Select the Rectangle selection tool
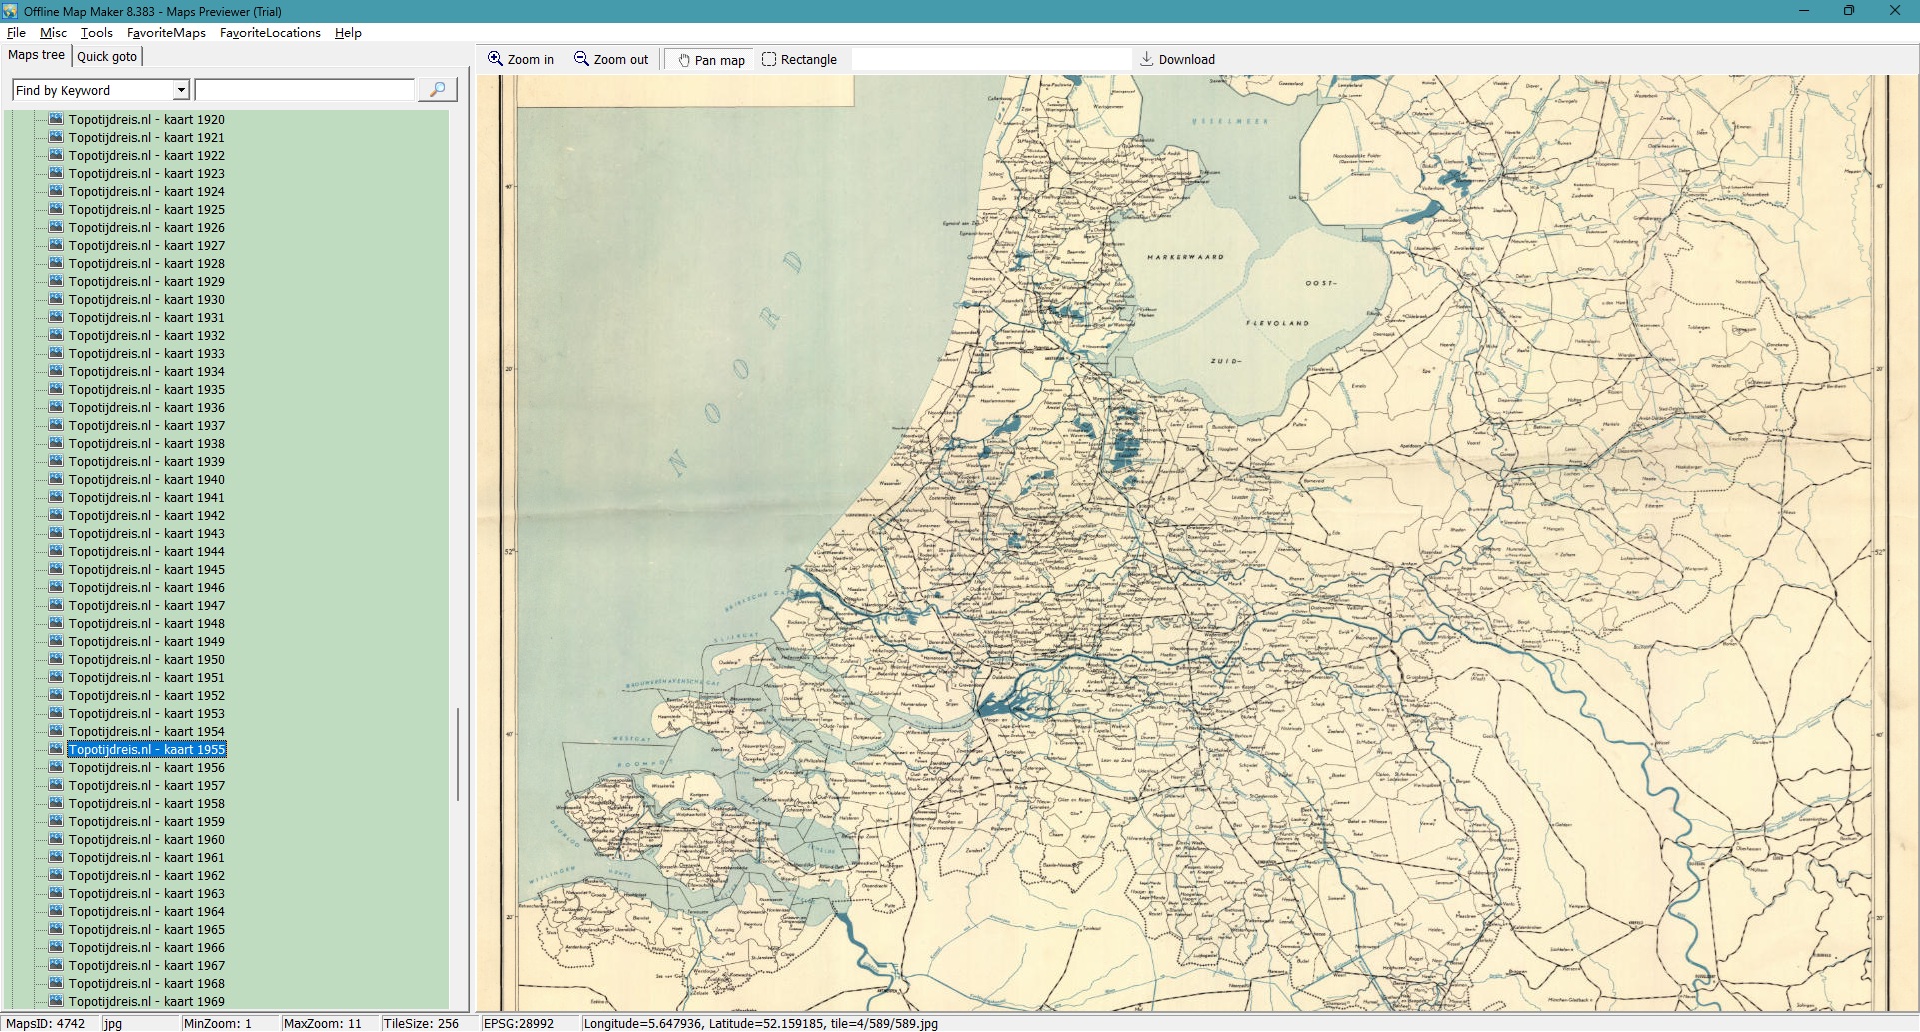Viewport: 1920px width, 1032px height. [769, 59]
